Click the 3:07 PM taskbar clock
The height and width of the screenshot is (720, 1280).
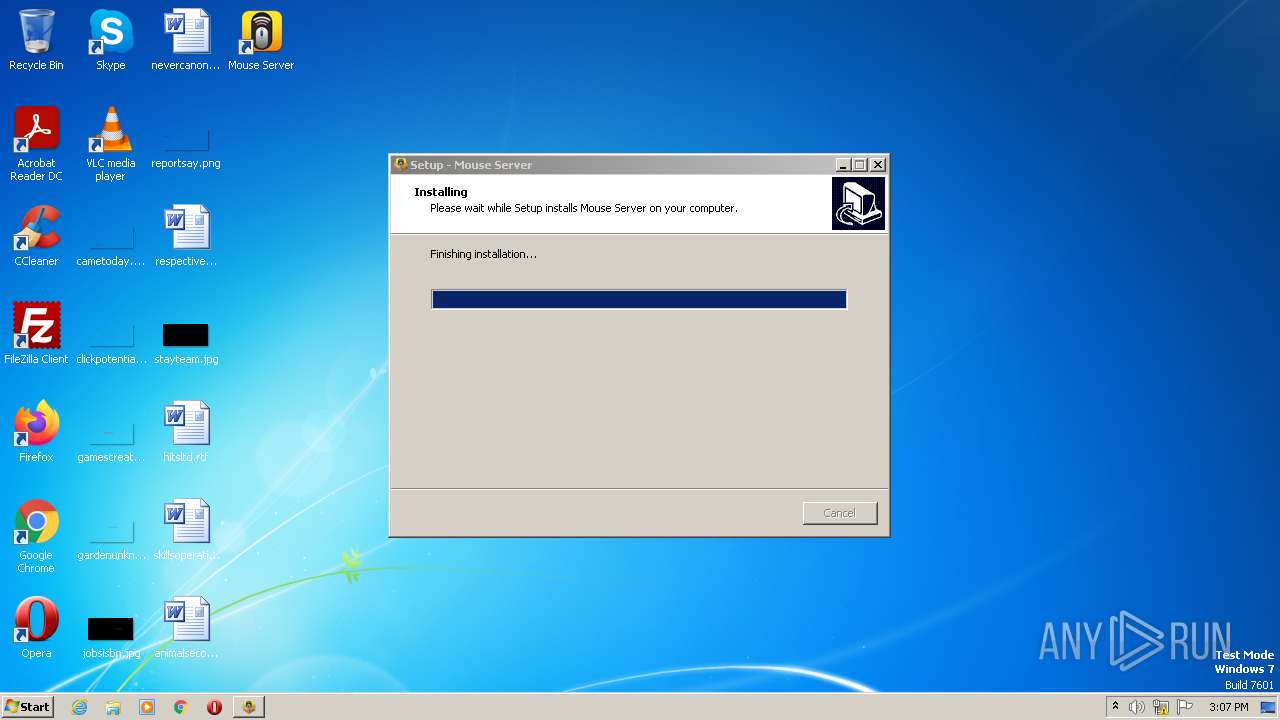click(1228, 707)
